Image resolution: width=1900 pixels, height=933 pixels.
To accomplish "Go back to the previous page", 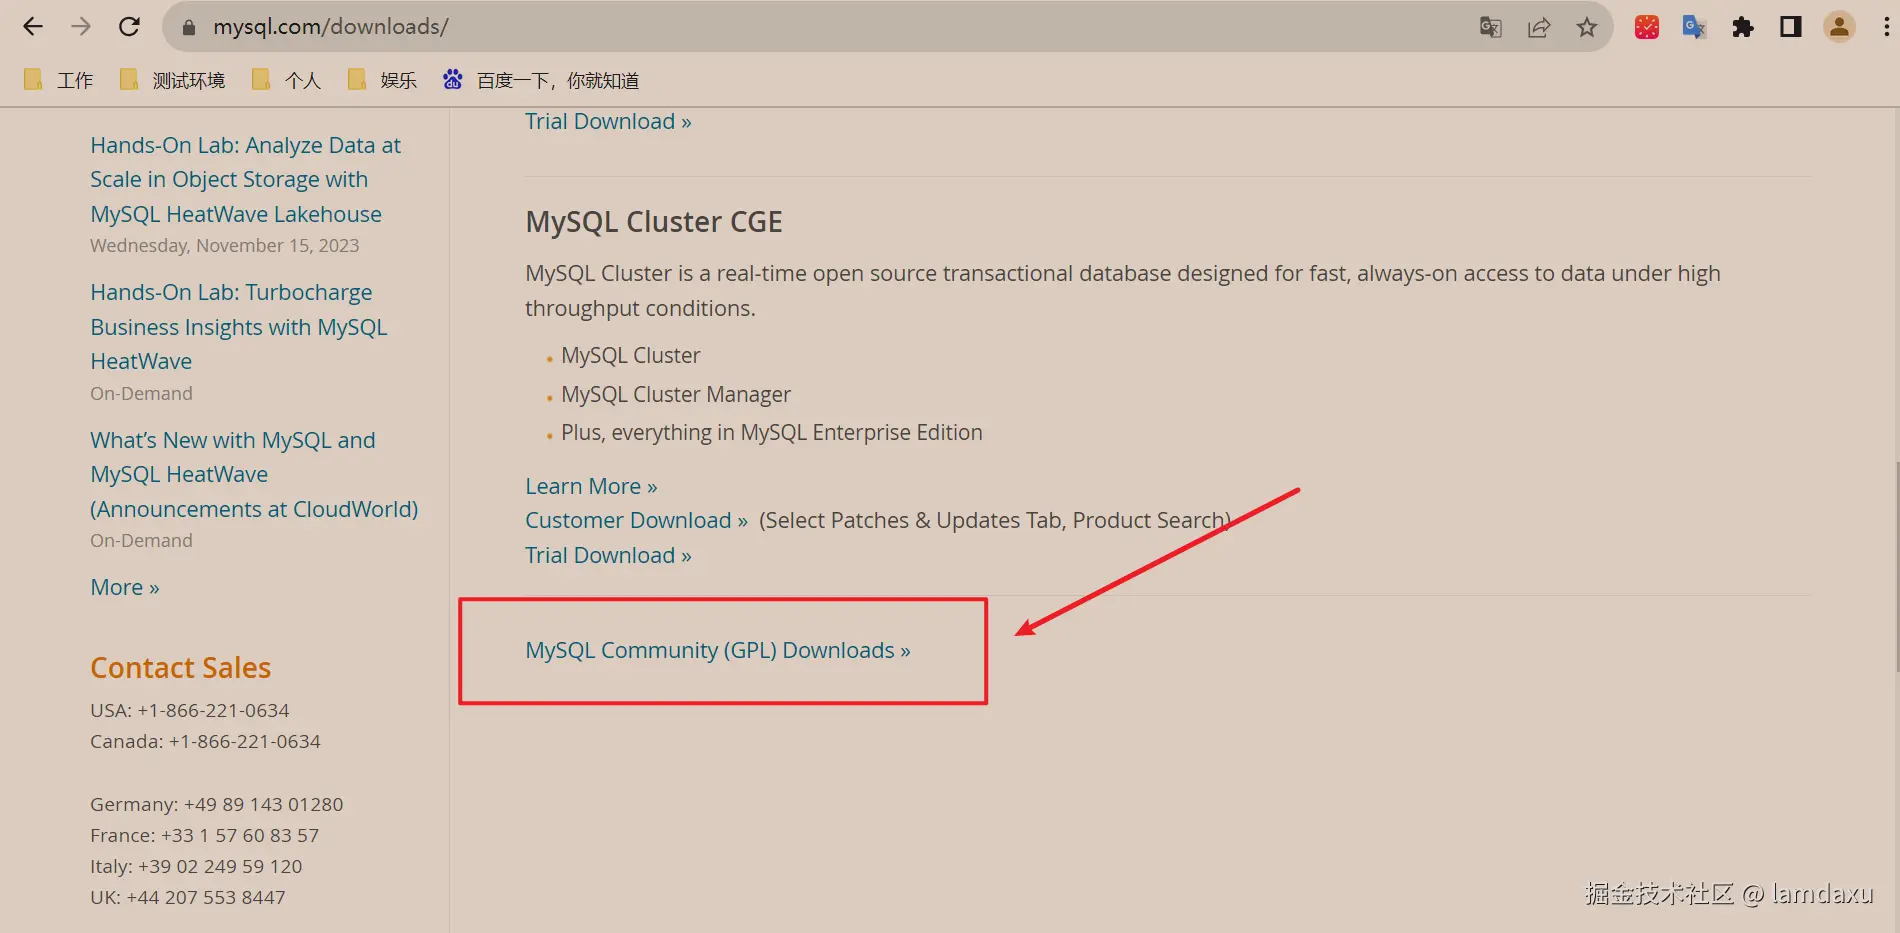I will (33, 27).
